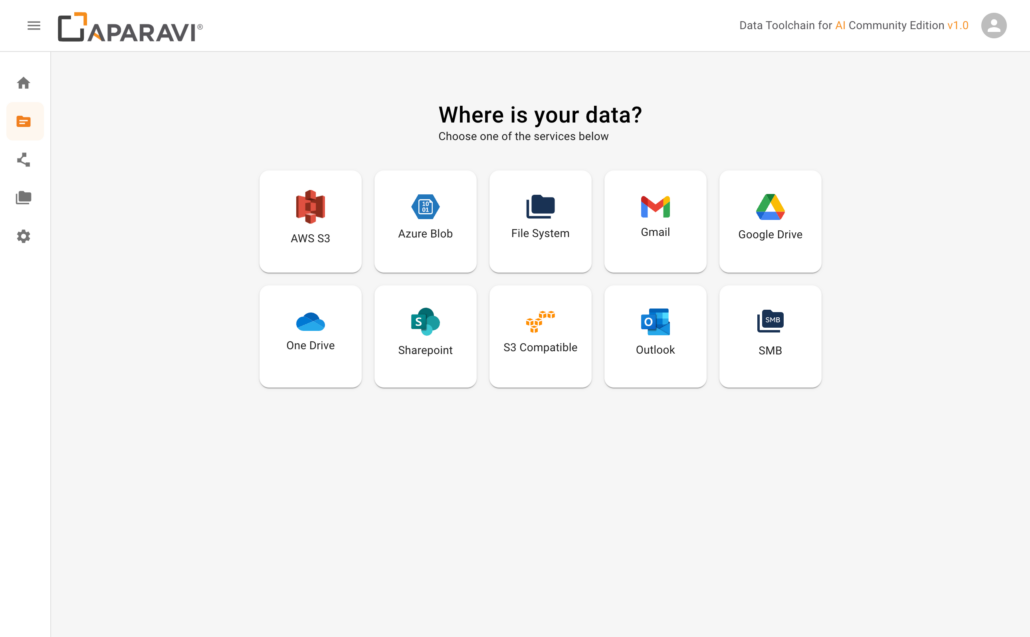The image size is (1030, 637).
Task: Click 'Choose one of the services below' text
Action: 524,137
